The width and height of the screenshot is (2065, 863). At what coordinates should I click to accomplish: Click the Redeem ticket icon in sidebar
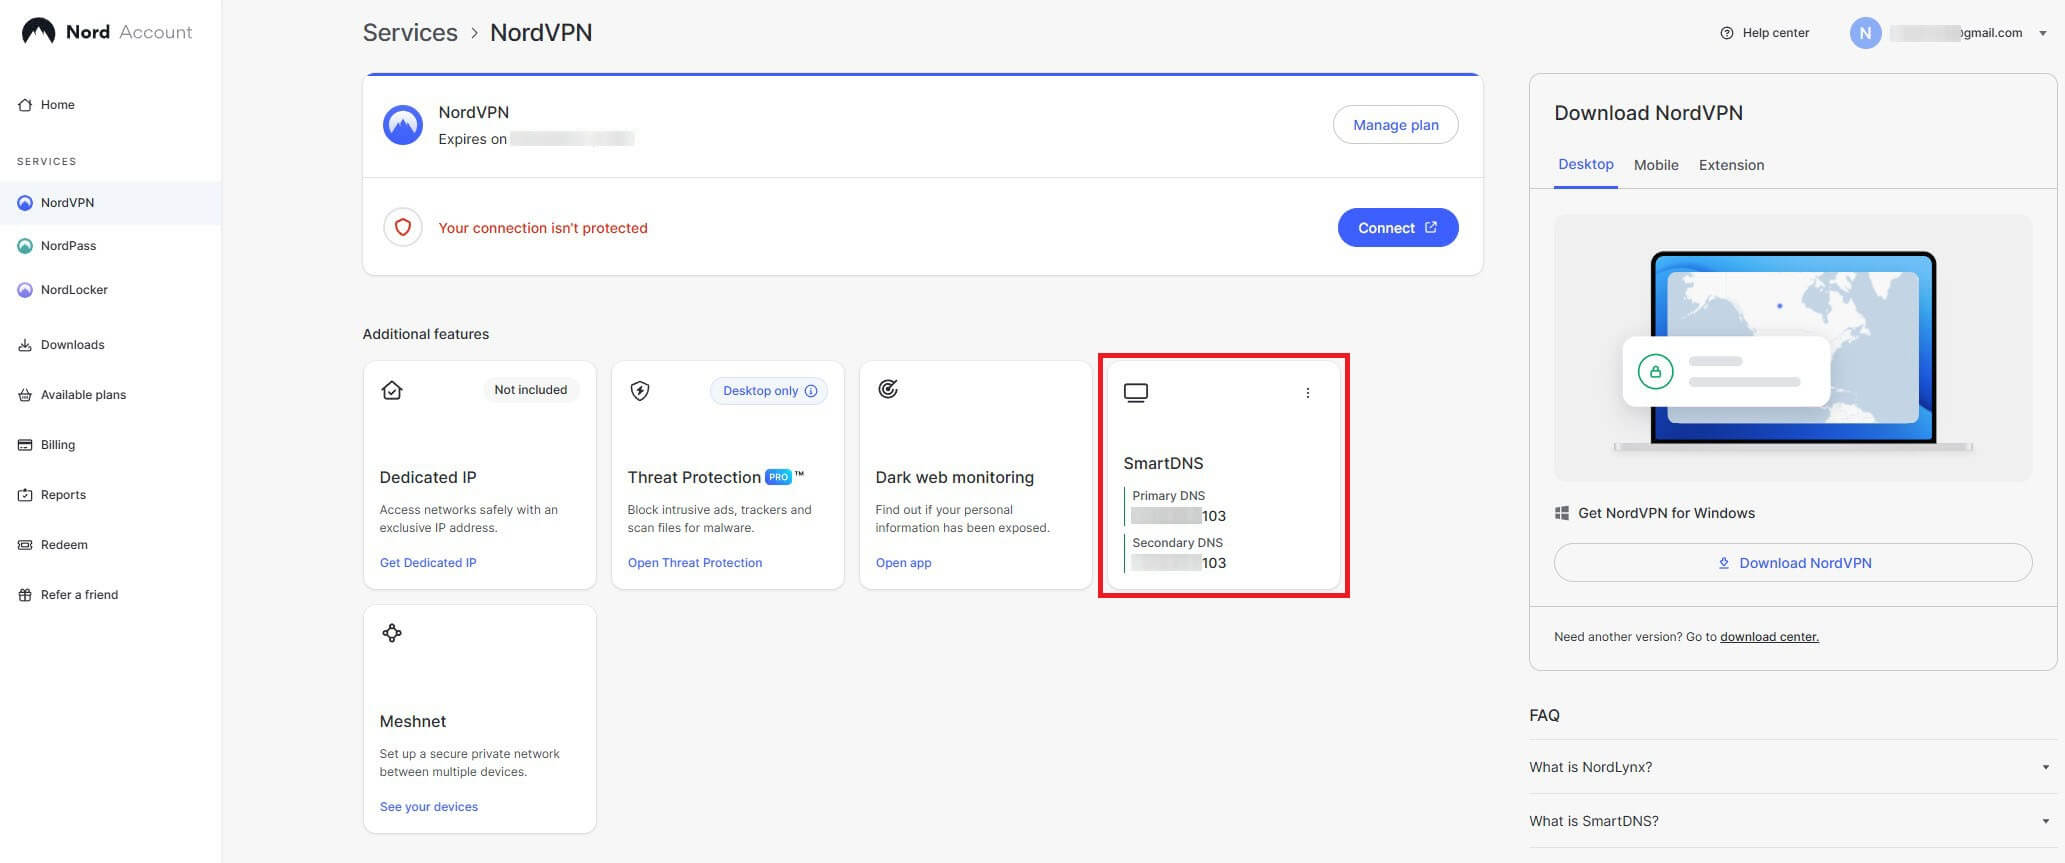tap(25, 545)
